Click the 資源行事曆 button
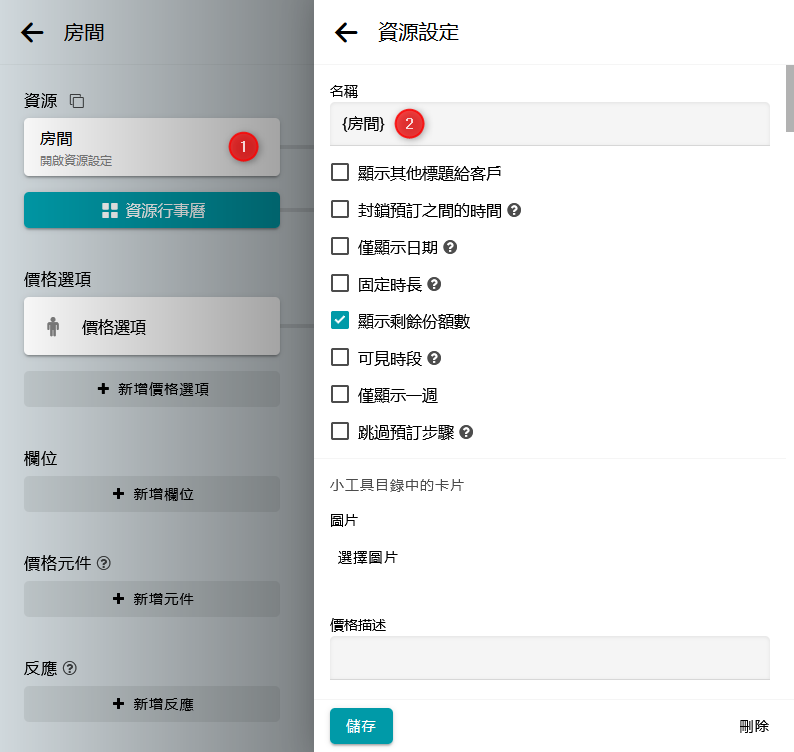This screenshot has height=752, width=794. 151,210
